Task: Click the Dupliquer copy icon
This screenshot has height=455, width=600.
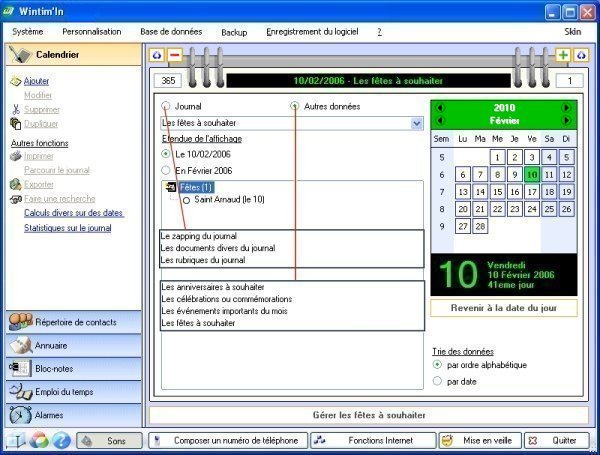Action: tap(16, 124)
